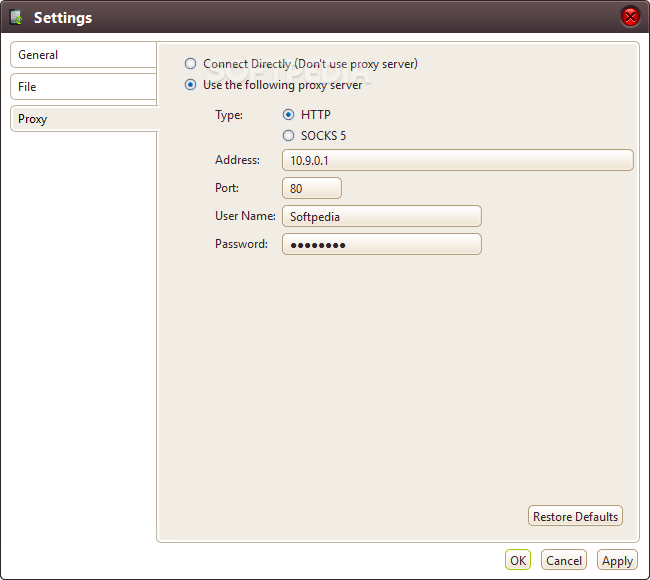
Task: Confirm settings with the OK button
Action: click(518, 560)
